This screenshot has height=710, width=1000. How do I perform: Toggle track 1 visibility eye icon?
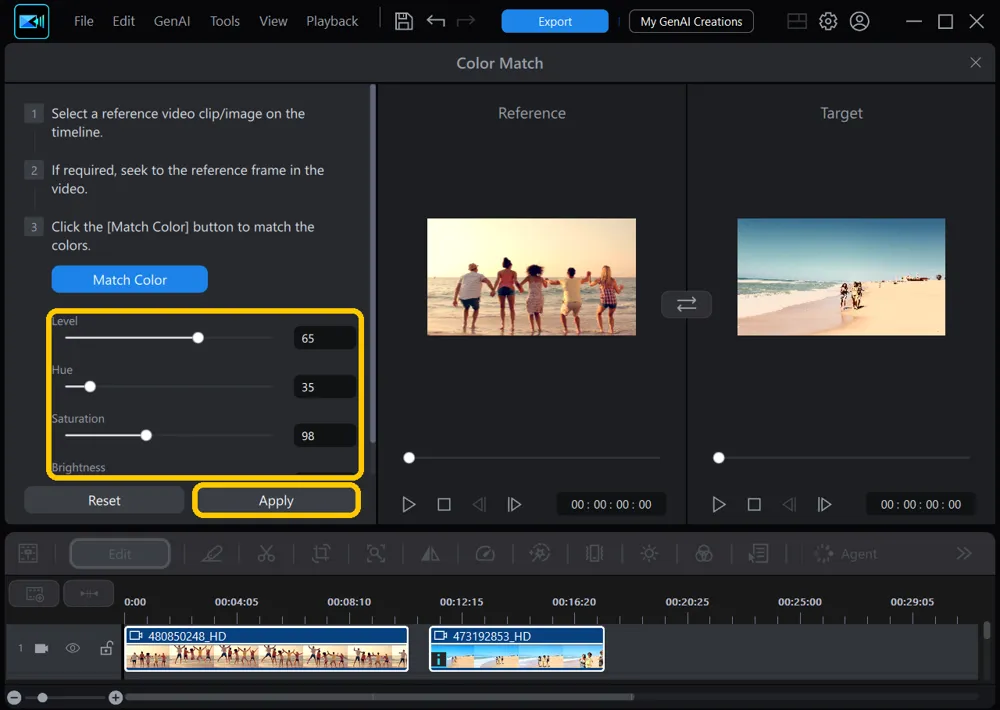coord(73,648)
